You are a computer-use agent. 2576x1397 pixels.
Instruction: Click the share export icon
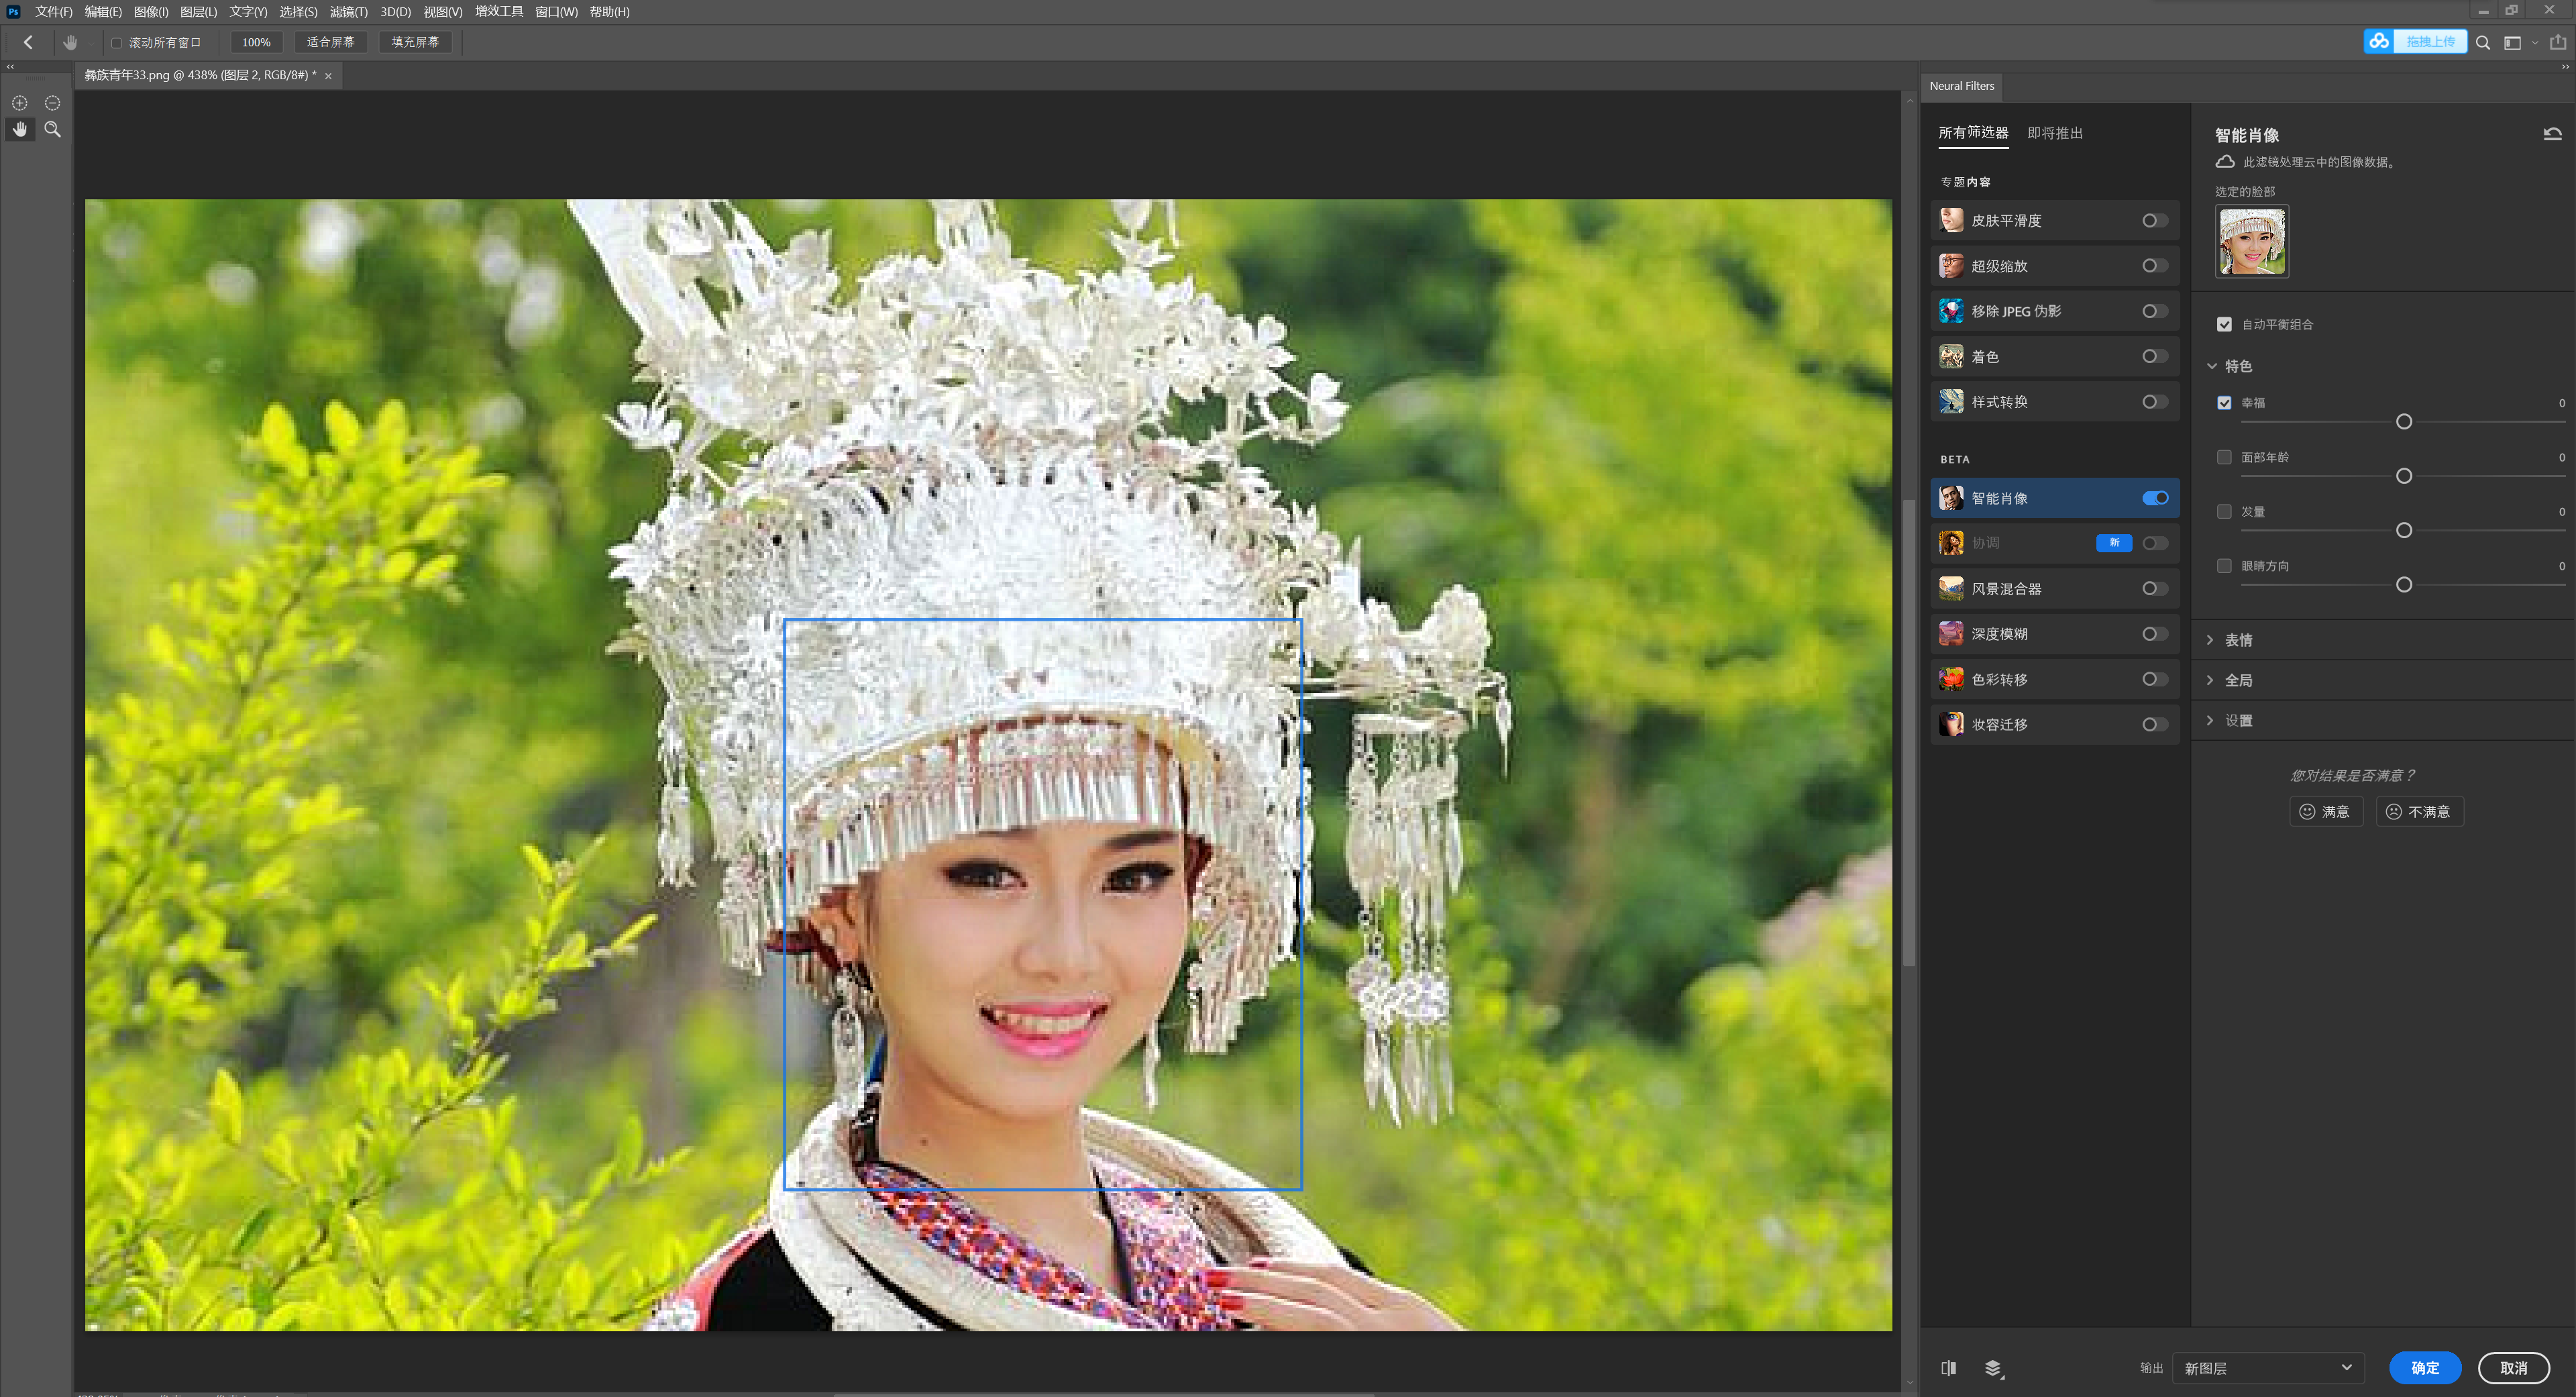pos(2558,42)
